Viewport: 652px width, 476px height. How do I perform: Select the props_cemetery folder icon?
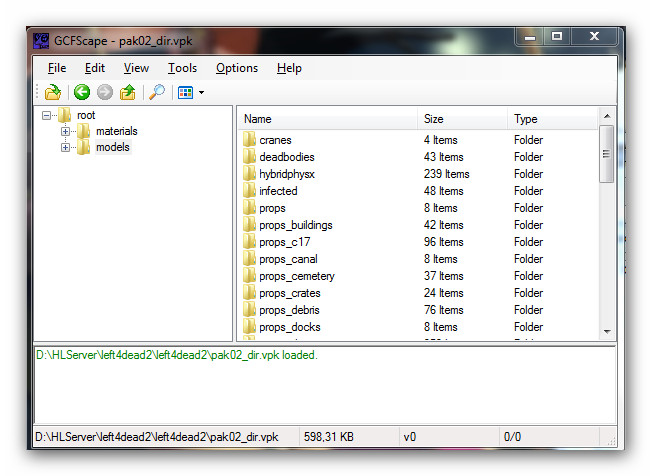click(249, 276)
